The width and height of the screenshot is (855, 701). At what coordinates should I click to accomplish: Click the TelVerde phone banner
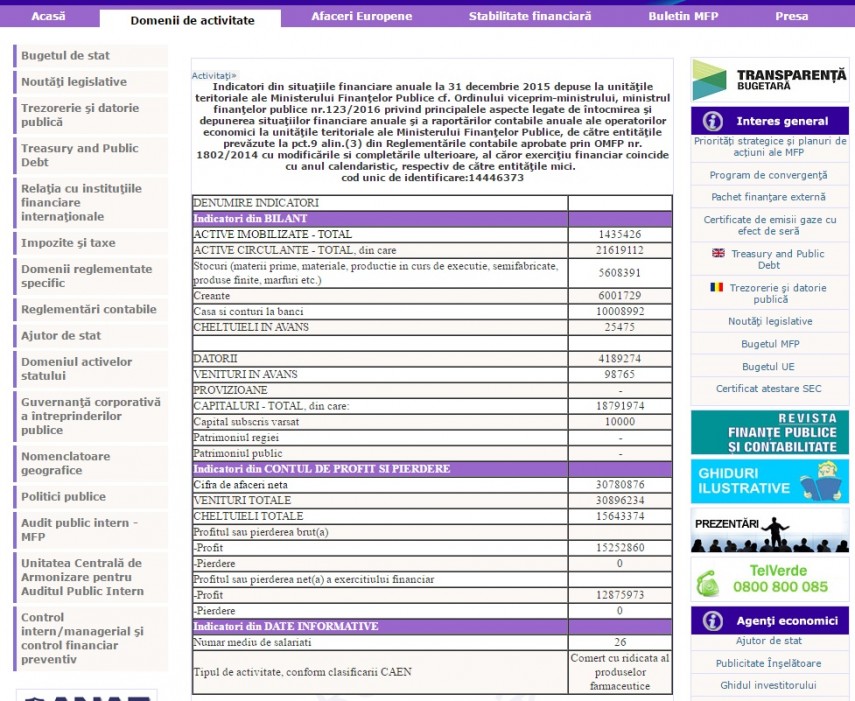point(769,579)
